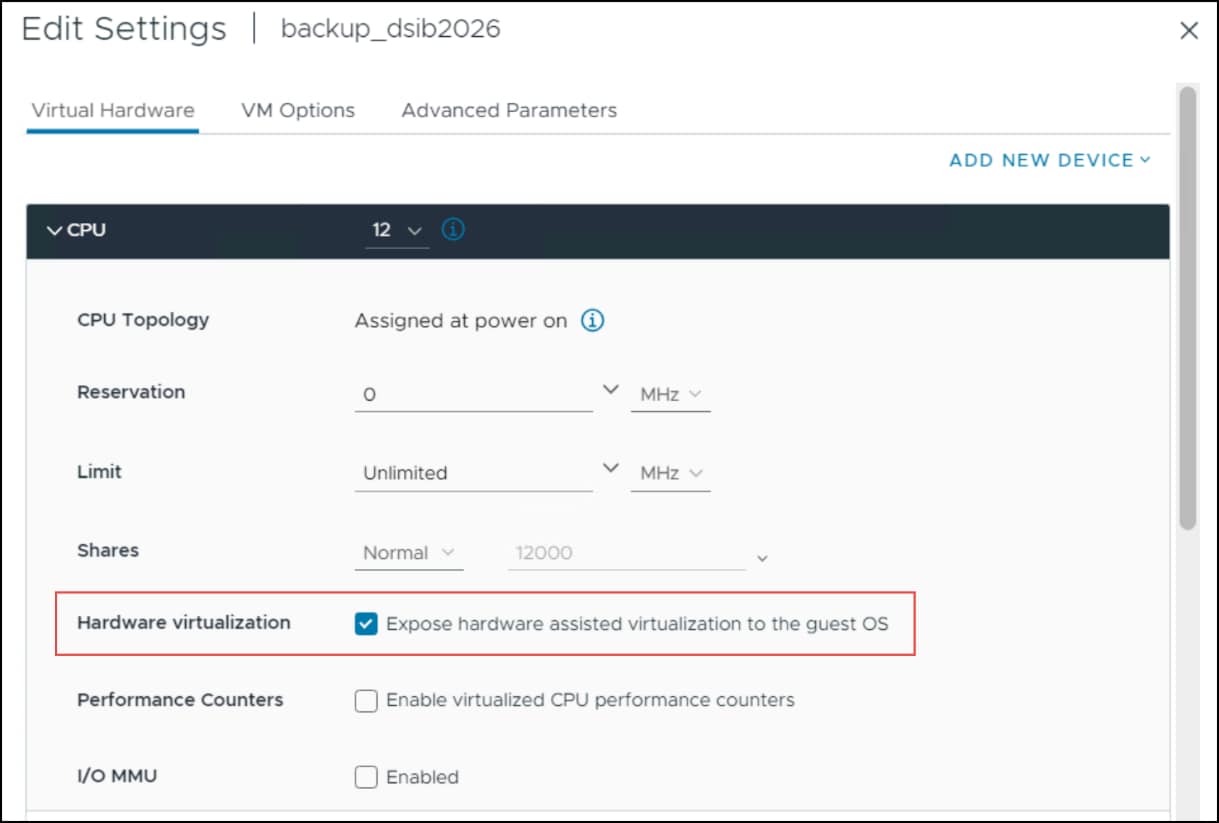1219x823 pixels.
Task: Click Assigned at power on text
Action: [461, 321]
